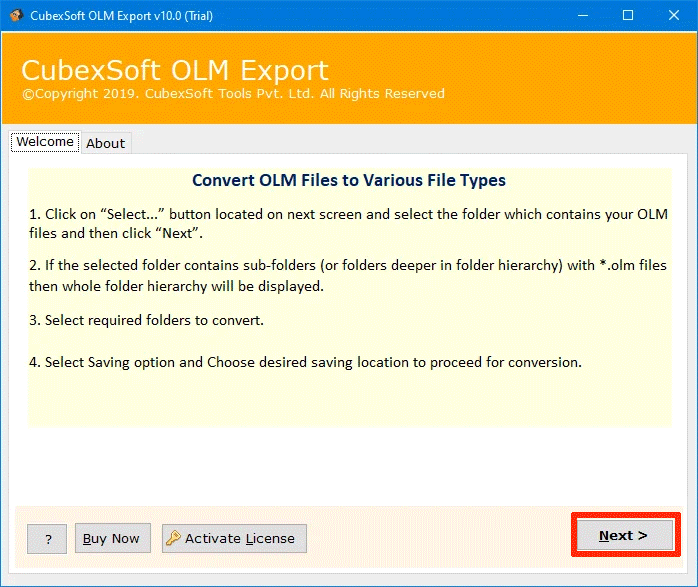This screenshot has height=587, width=698.
Task: Click the CubexSoft OLM Export banner title
Action: coord(175,70)
